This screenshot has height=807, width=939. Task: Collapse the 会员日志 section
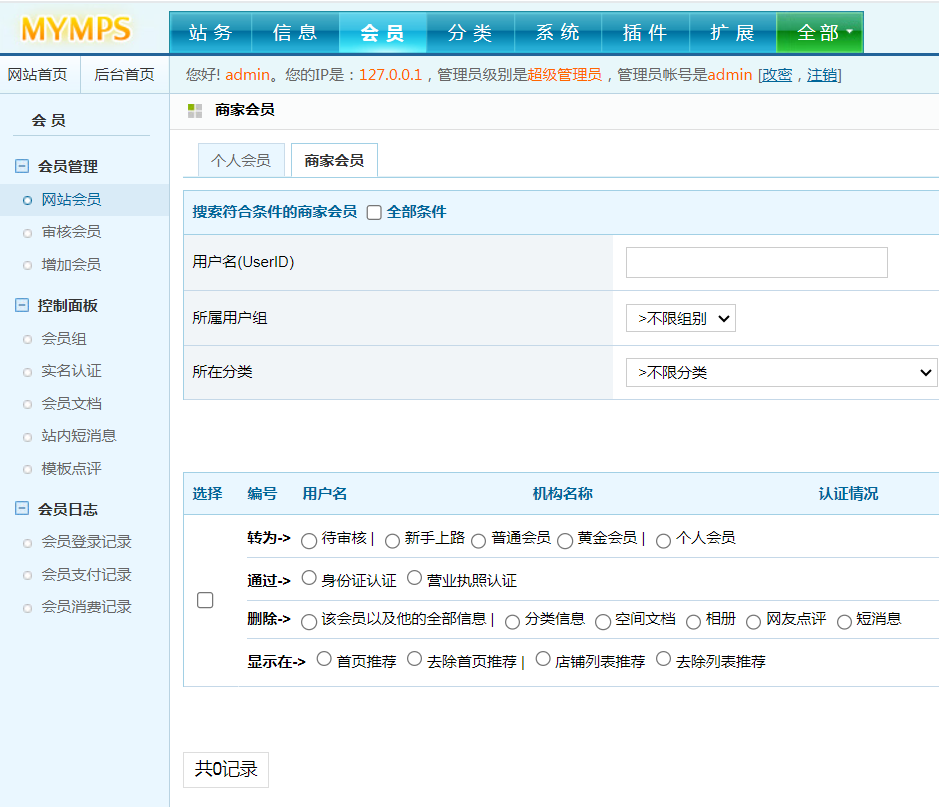[x=22, y=509]
